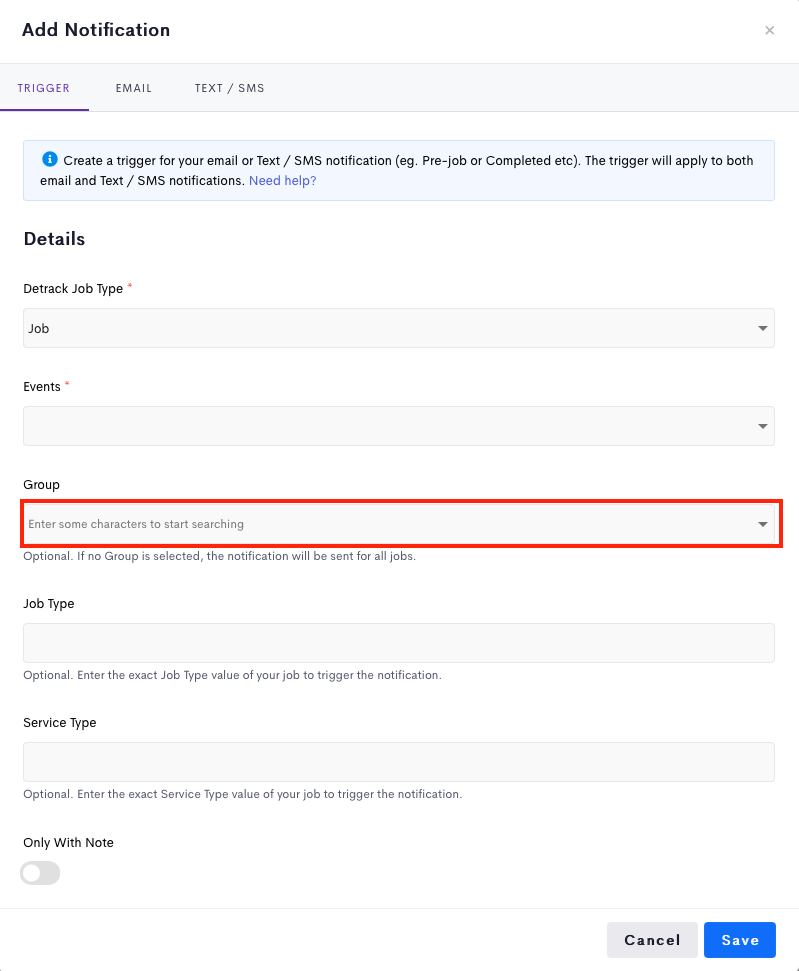Click the Group field hint text

point(219,556)
